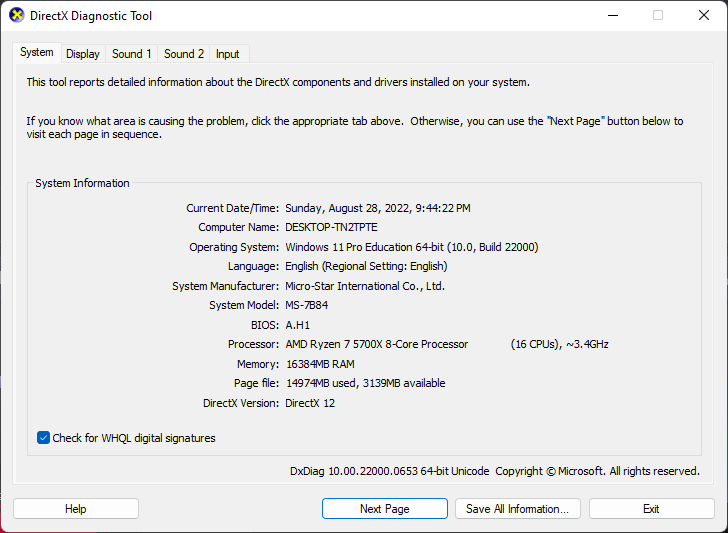The image size is (728, 533).
Task: Minimize the DirectX Diagnostic Tool window
Action: click(x=611, y=16)
